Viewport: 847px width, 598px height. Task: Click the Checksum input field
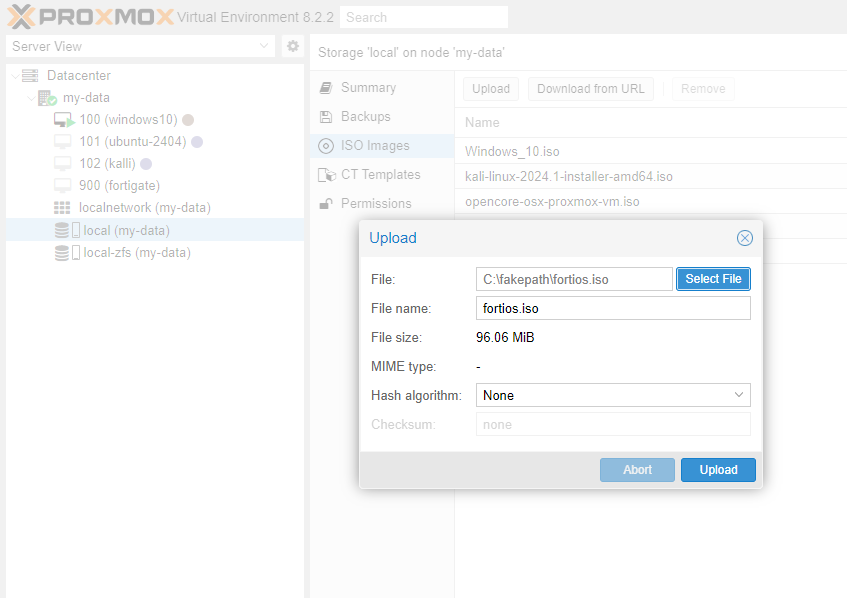tap(613, 425)
